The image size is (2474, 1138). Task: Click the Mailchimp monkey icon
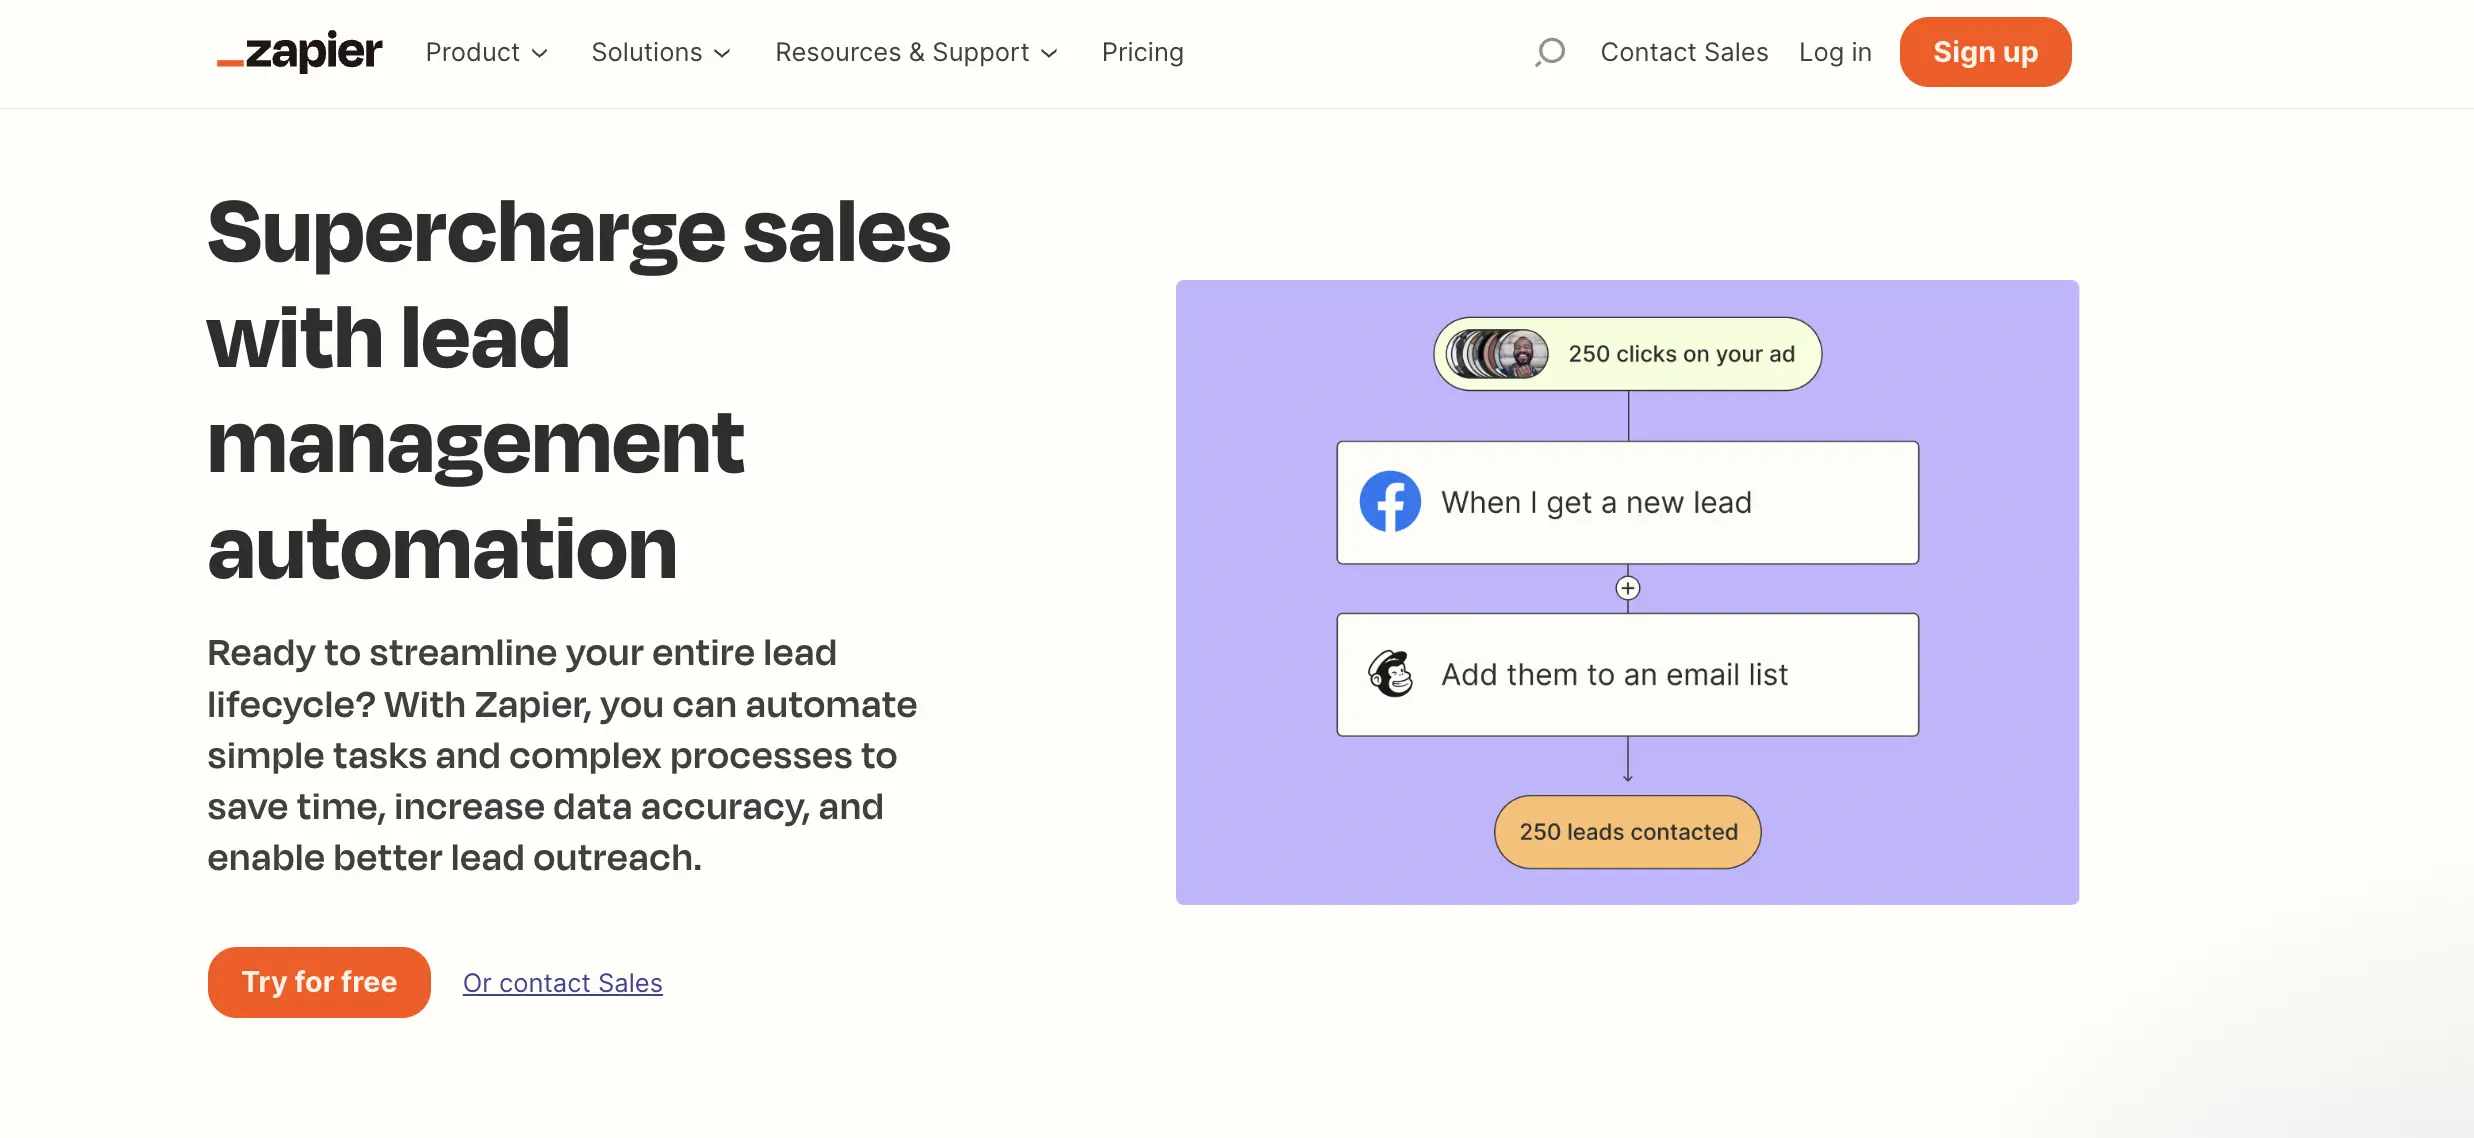pos(1390,674)
